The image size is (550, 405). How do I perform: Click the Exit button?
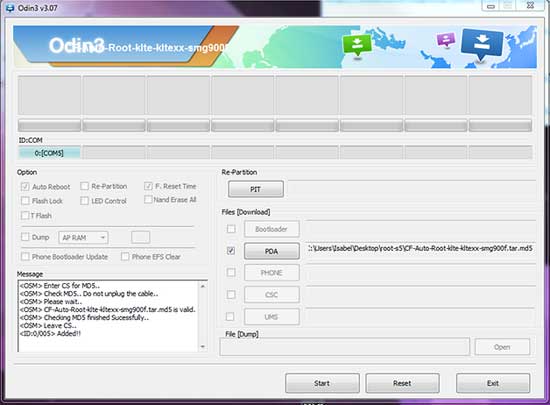click(493, 383)
